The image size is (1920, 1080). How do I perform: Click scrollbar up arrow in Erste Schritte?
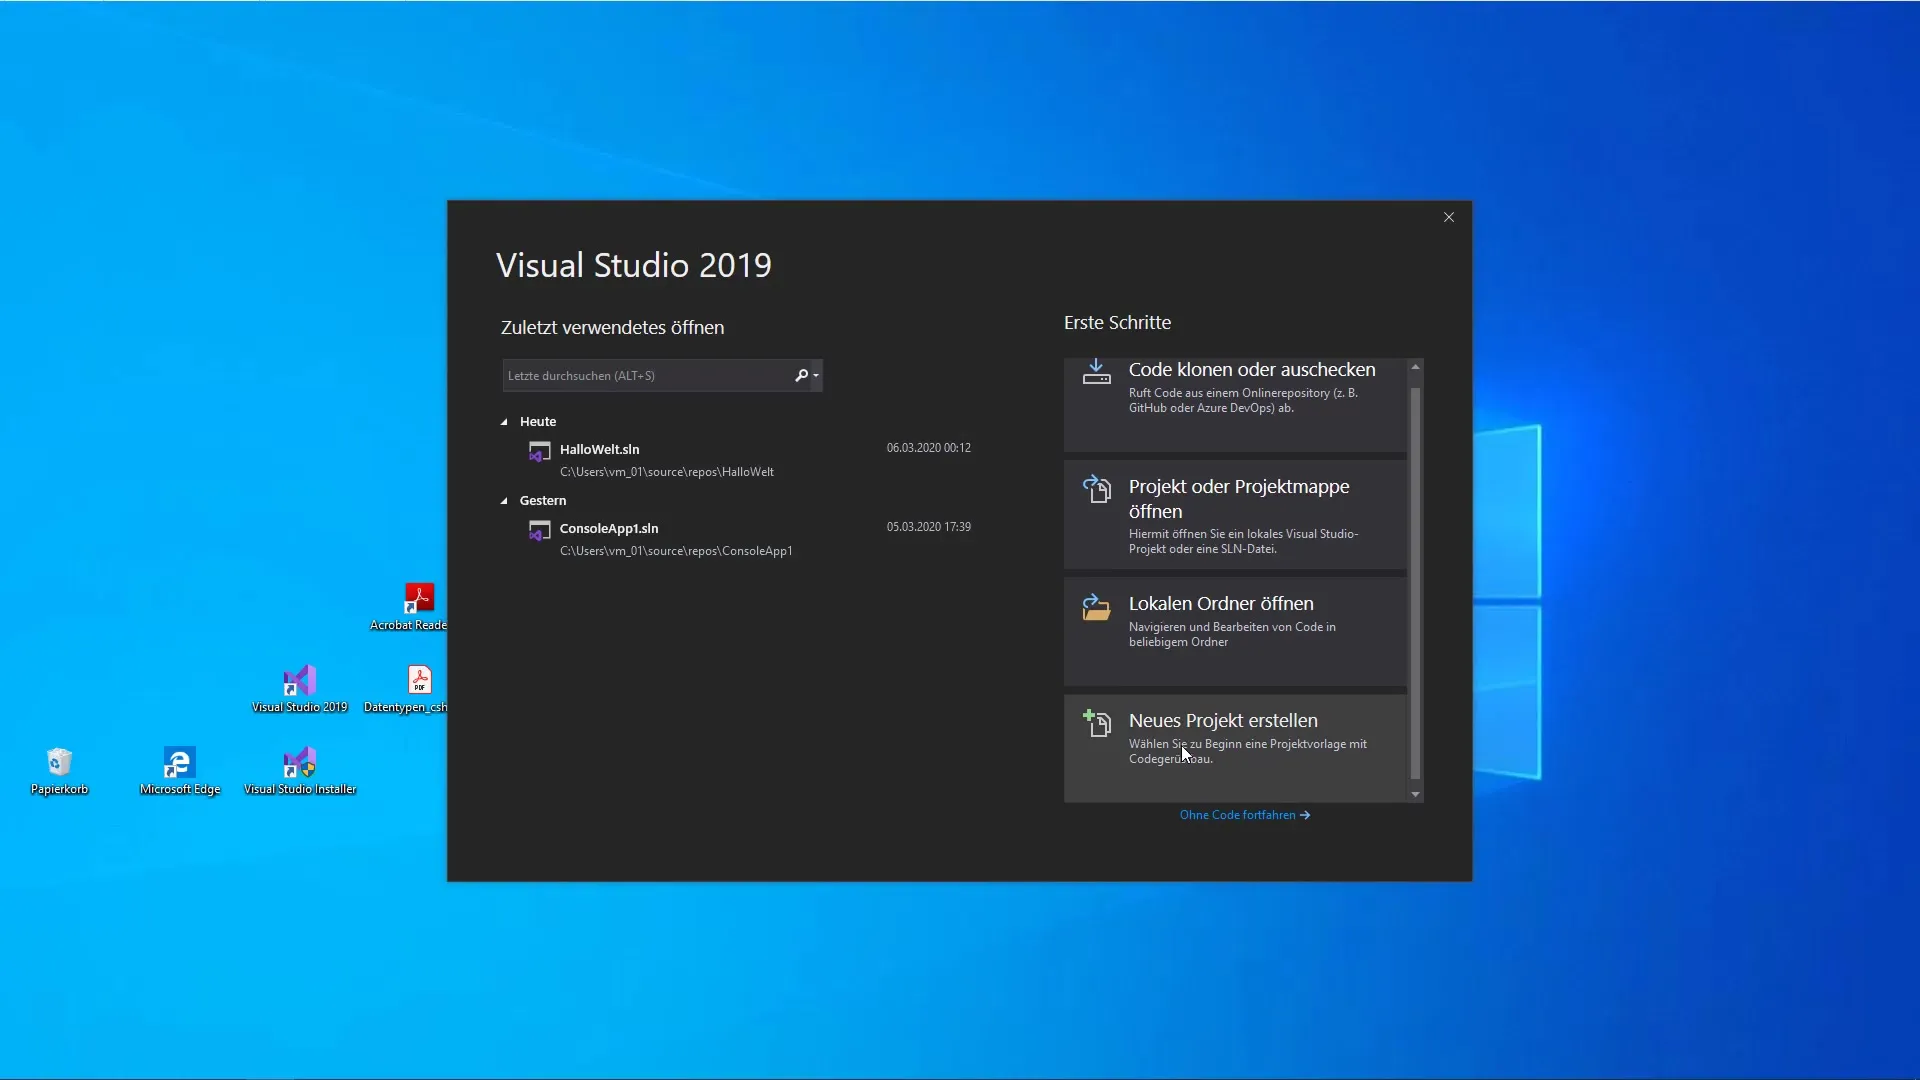1415,367
